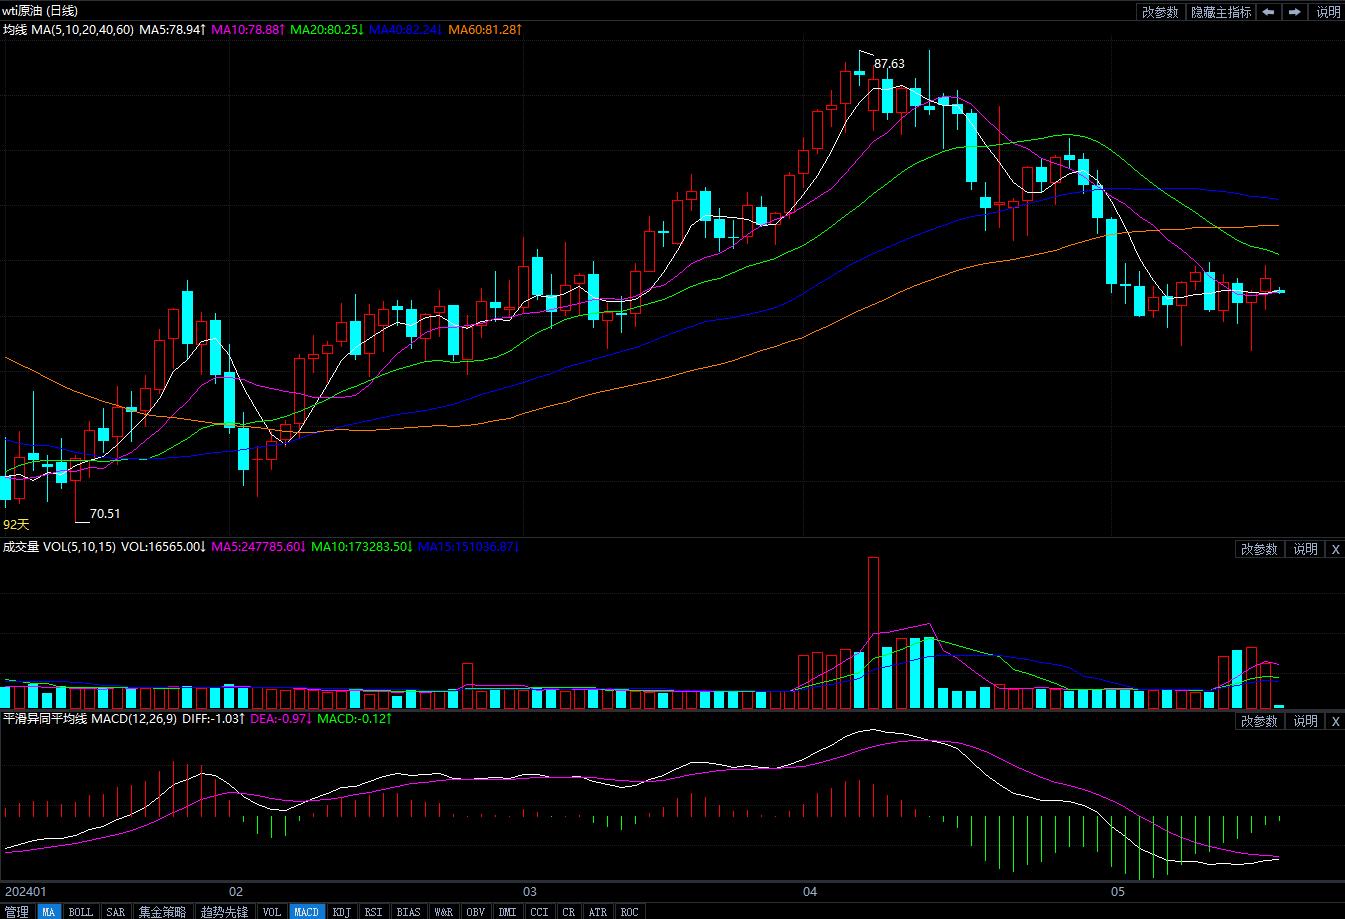Click 说明 at the top right corner
The height and width of the screenshot is (919, 1345).
[1327, 12]
